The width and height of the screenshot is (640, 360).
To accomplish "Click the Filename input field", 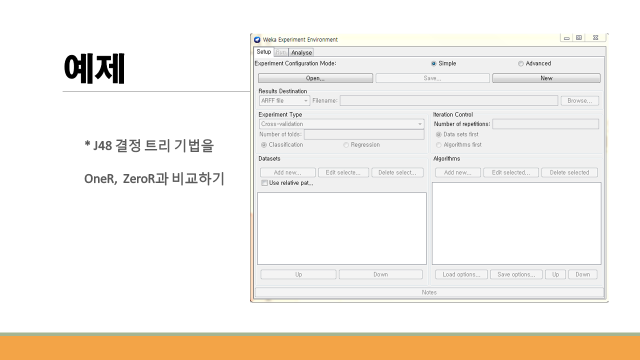I will (449, 100).
